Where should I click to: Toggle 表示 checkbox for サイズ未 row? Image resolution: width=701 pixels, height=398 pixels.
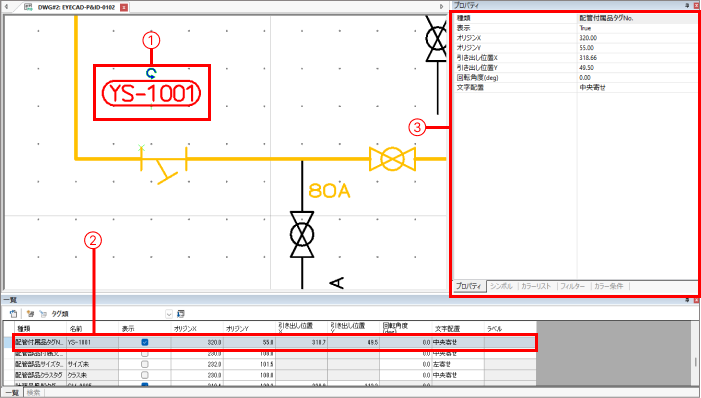[144, 364]
